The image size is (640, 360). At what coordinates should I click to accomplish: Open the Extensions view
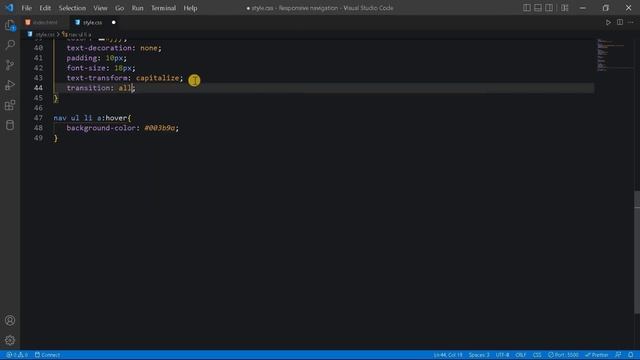click(x=10, y=105)
